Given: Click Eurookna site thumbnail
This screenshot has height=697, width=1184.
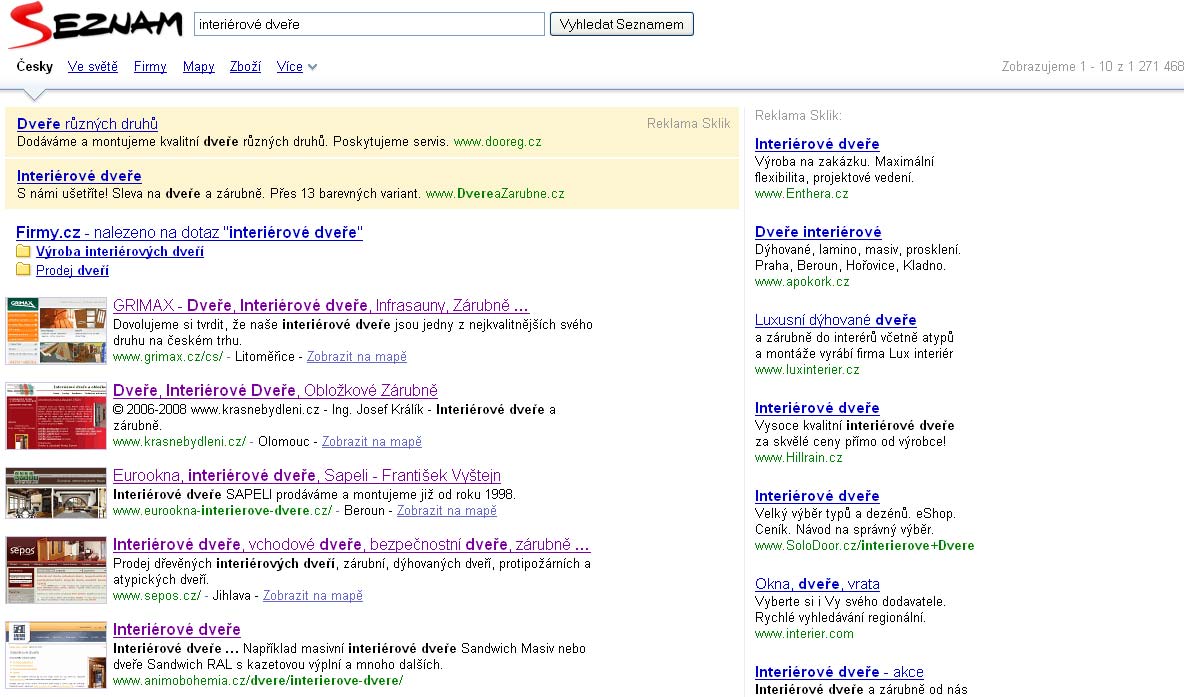Looking at the screenshot, I should [x=56, y=493].
